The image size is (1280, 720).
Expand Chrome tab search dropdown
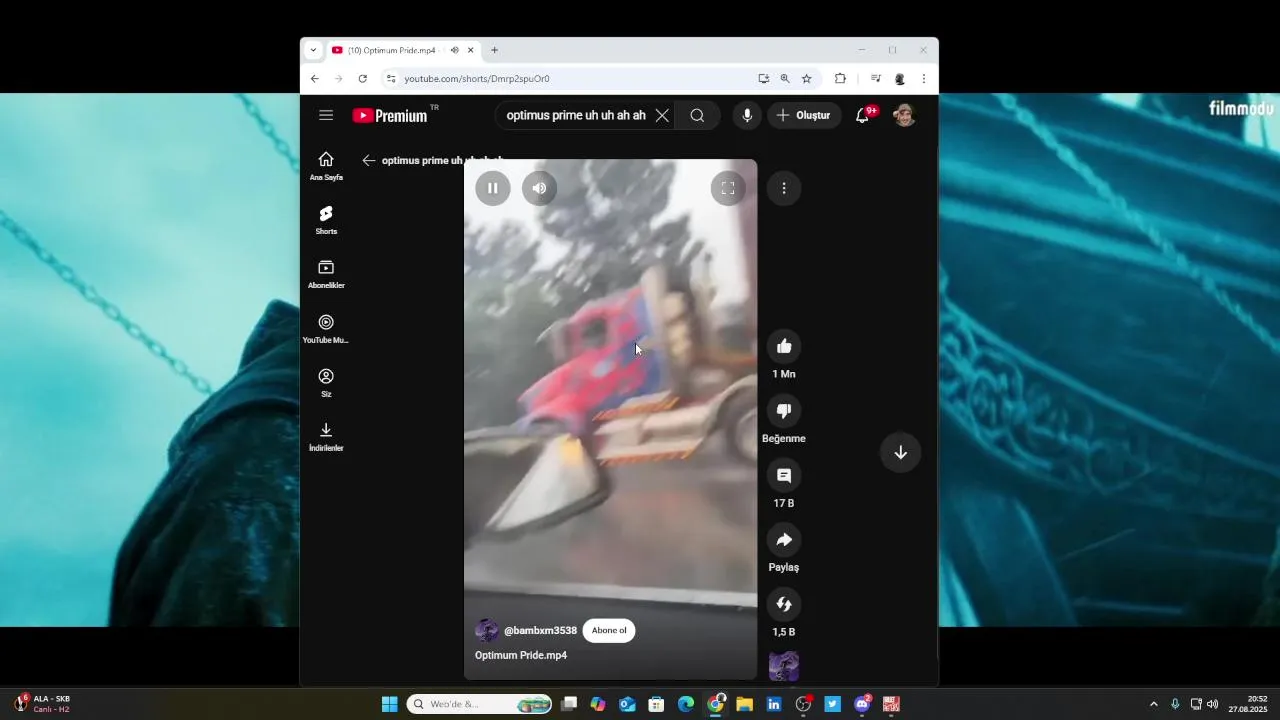(x=313, y=50)
